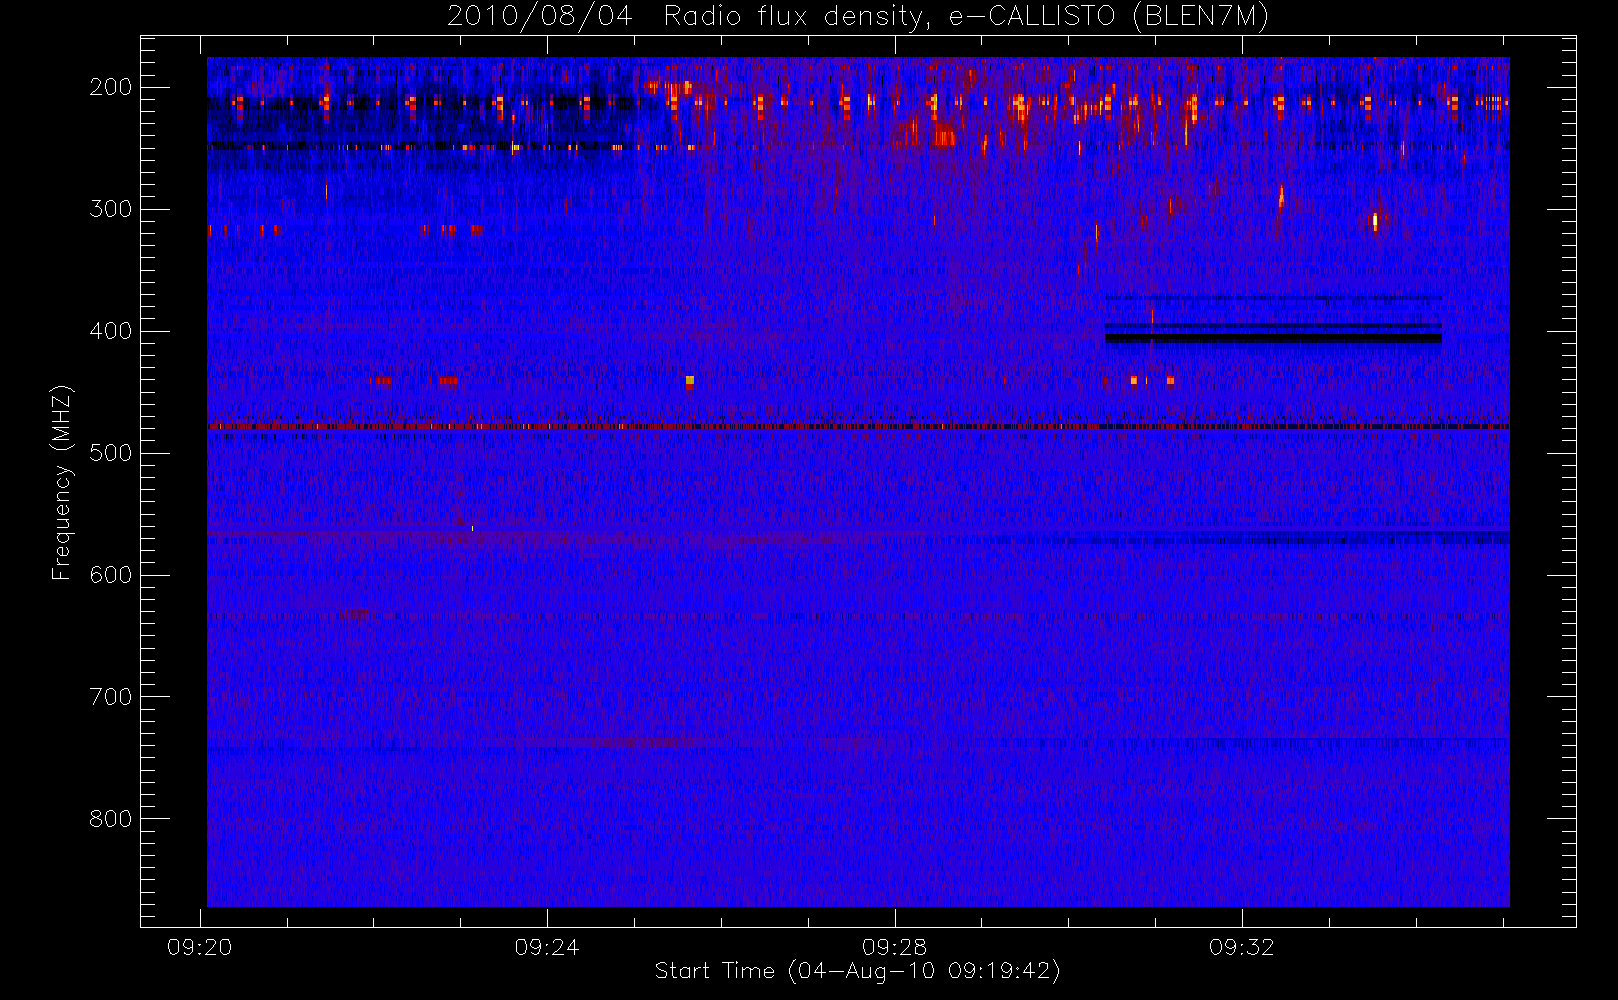Click the bright yellow burst spot near 300 MHz
Image resolution: width=1618 pixels, height=1000 pixels.
coord(1375,221)
